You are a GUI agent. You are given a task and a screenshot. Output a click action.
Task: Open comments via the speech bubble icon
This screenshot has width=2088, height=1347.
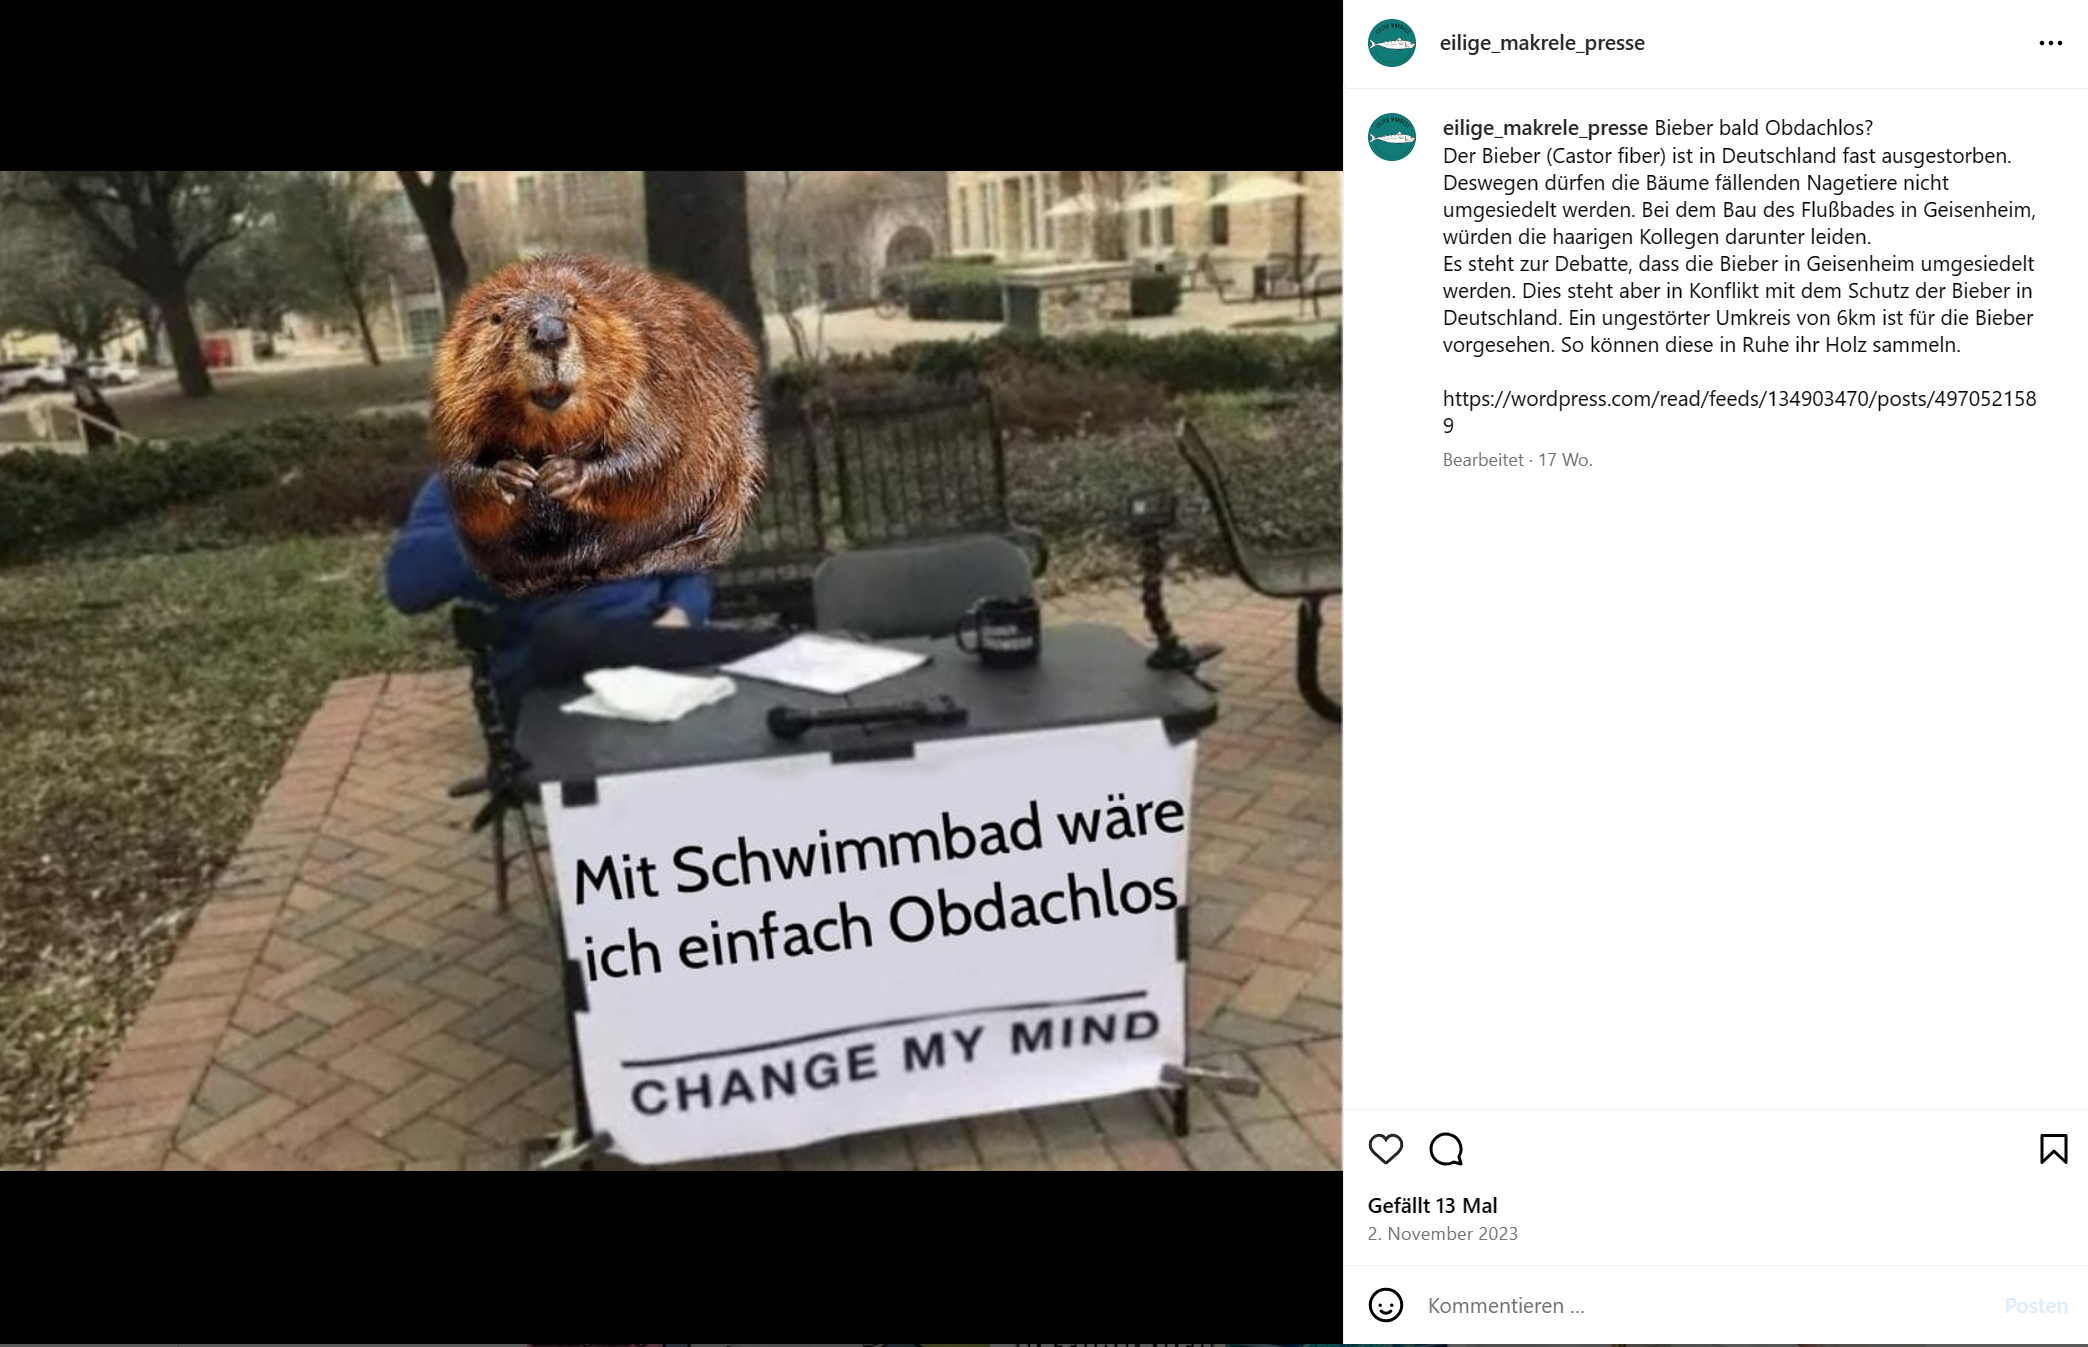coord(1446,1149)
